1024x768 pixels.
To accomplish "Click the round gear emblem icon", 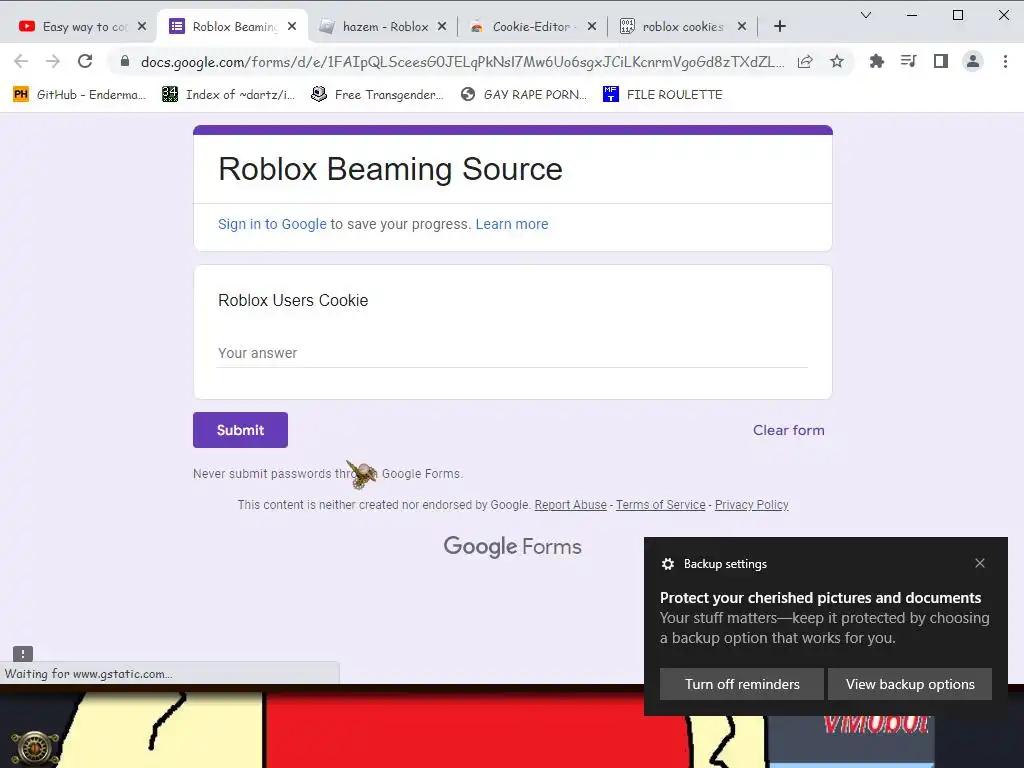I will coord(35,748).
